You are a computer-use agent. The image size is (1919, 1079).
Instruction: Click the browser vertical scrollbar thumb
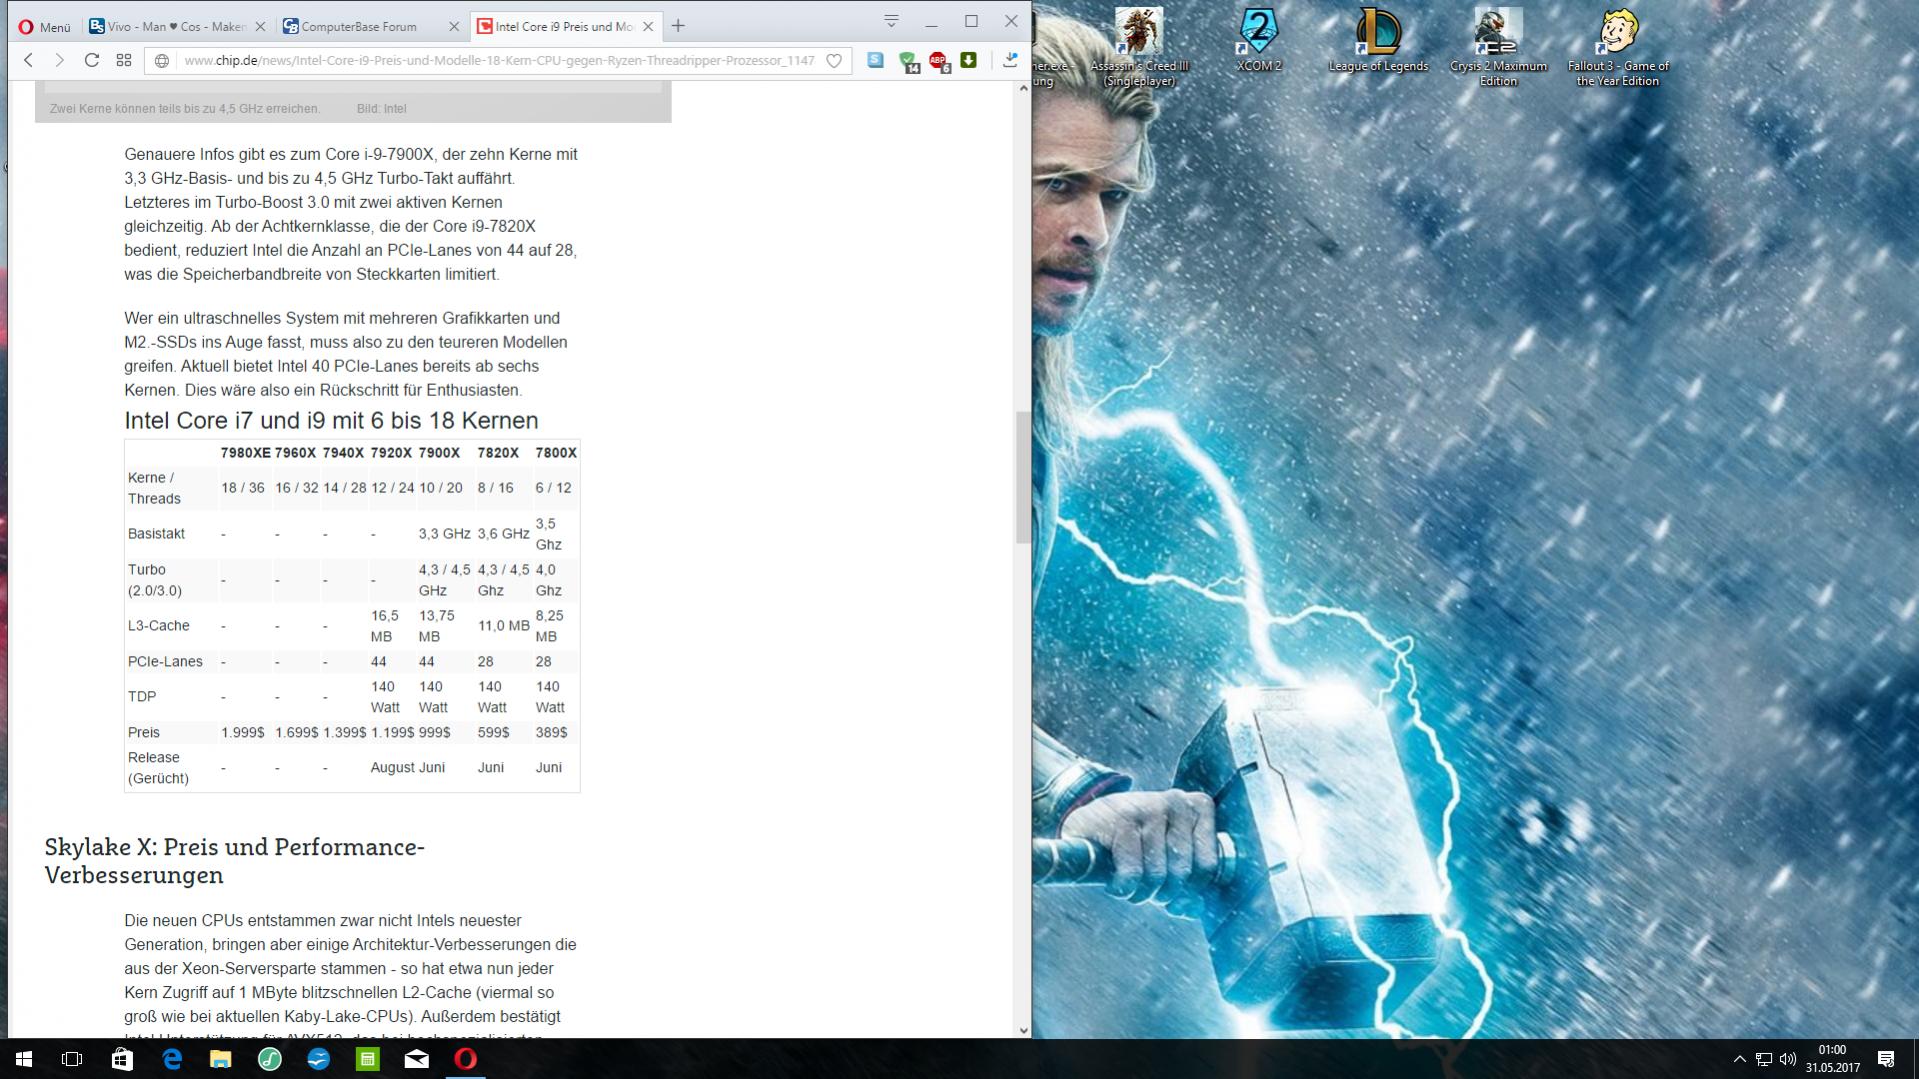tap(1023, 477)
